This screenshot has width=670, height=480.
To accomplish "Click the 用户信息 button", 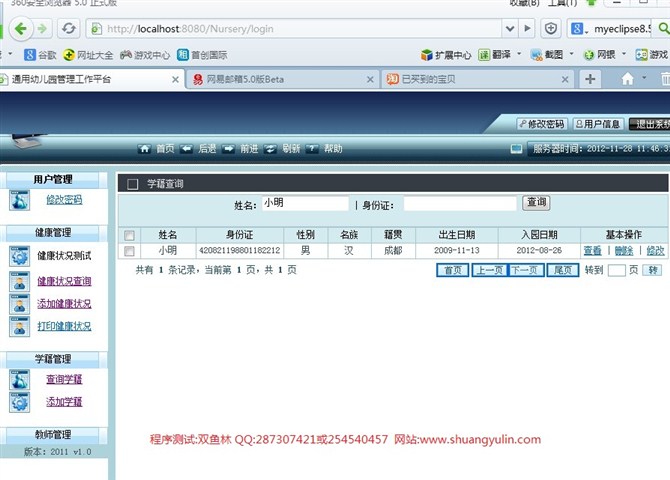I will (598, 124).
